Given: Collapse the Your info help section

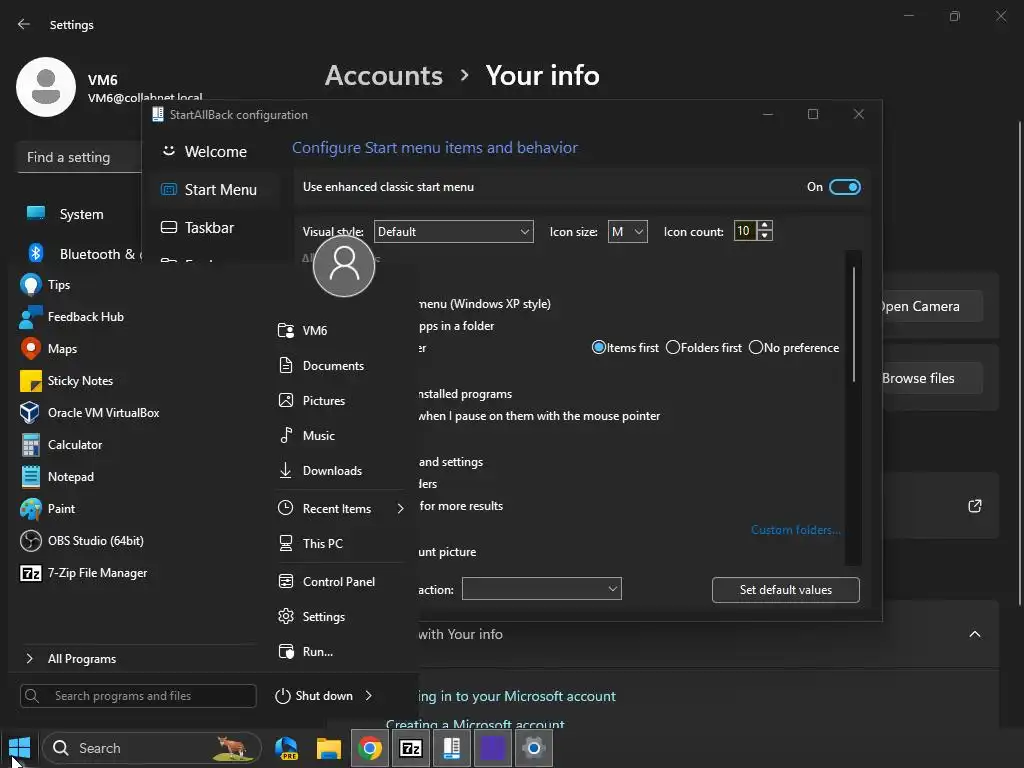Looking at the screenshot, I should pos(975,634).
